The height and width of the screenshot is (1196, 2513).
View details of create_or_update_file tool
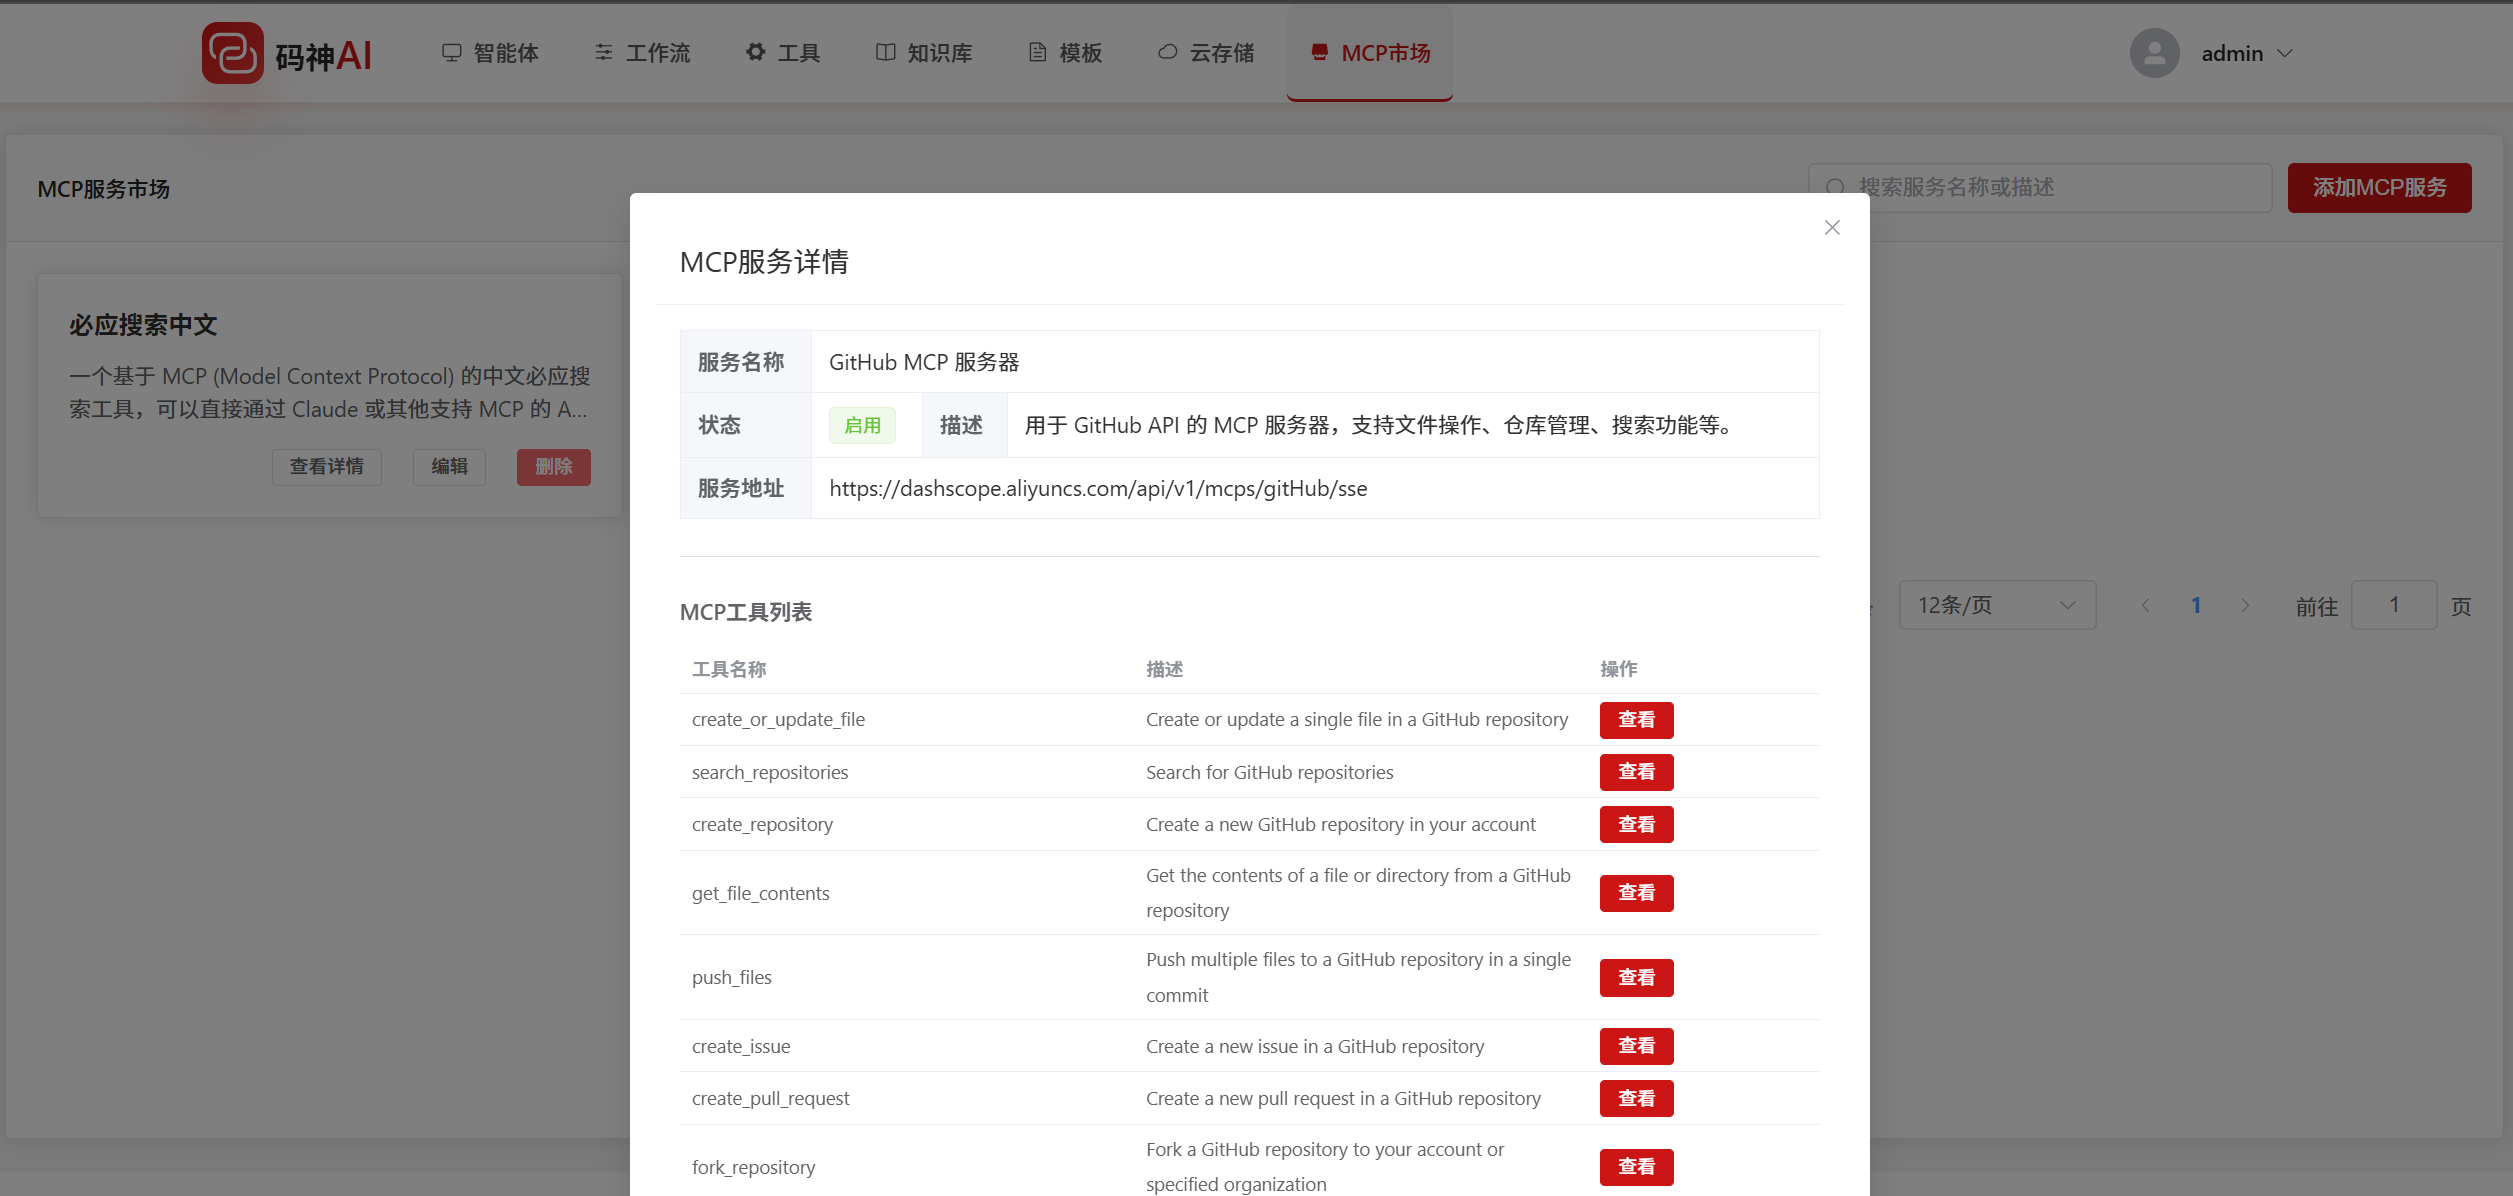1636,720
